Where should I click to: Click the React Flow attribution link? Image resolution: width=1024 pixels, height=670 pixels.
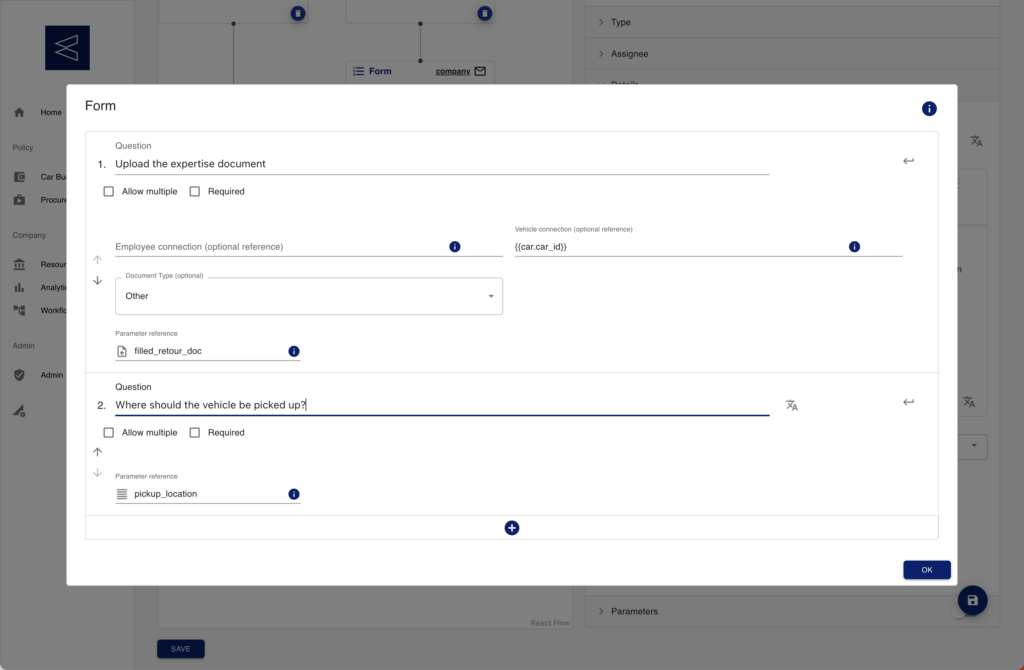550,623
